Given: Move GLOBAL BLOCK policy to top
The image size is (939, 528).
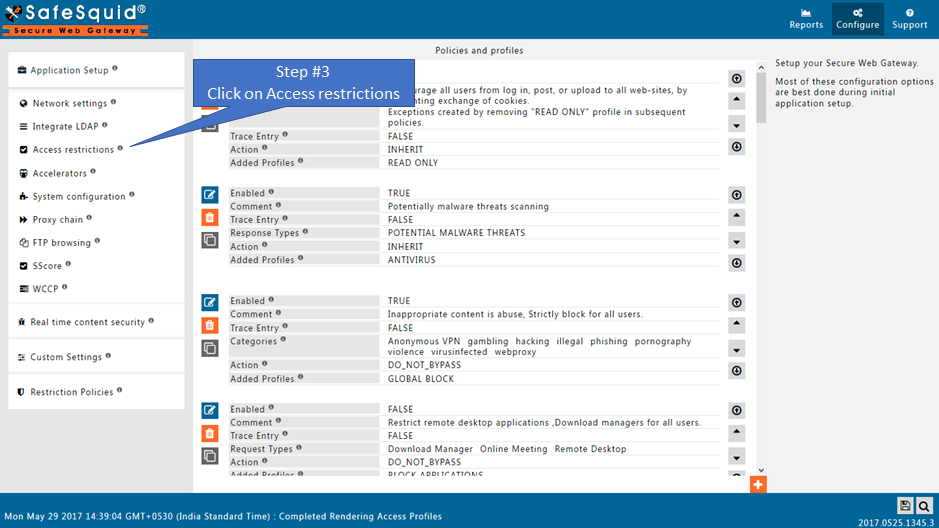Looking at the screenshot, I should point(737,302).
